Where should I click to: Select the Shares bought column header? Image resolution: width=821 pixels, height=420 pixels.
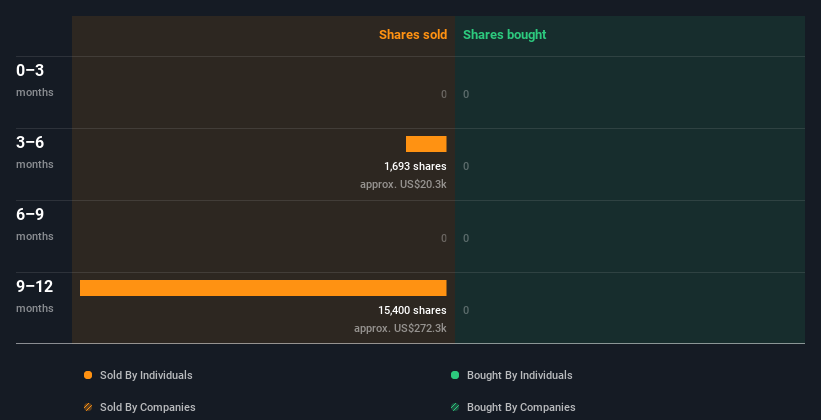point(505,35)
